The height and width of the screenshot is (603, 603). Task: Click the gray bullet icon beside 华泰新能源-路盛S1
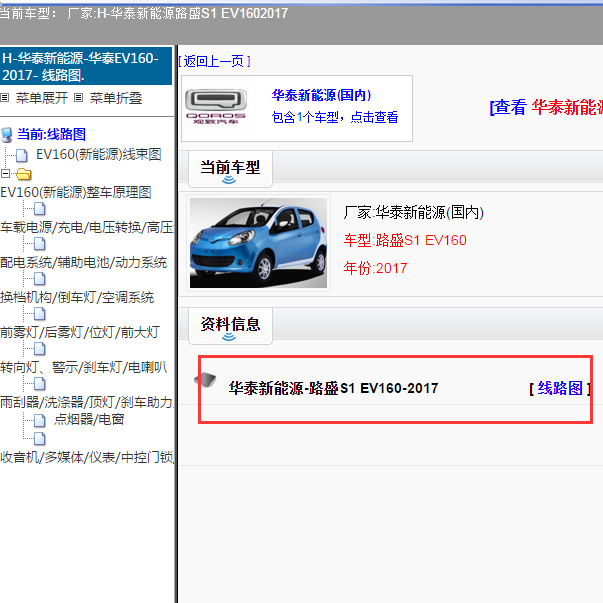click(205, 380)
